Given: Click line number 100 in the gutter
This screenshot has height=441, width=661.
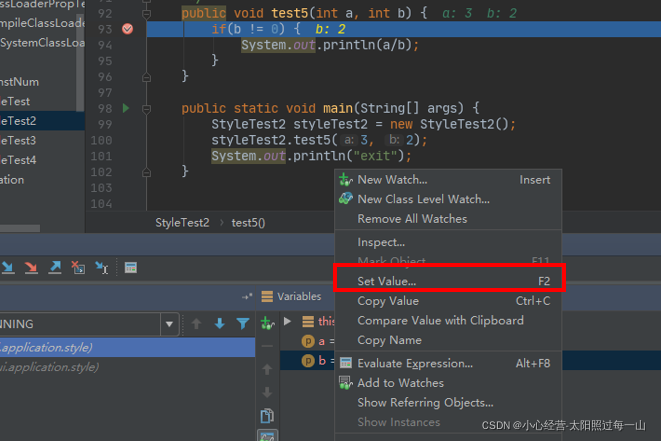Looking at the screenshot, I should (x=102, y=140).
